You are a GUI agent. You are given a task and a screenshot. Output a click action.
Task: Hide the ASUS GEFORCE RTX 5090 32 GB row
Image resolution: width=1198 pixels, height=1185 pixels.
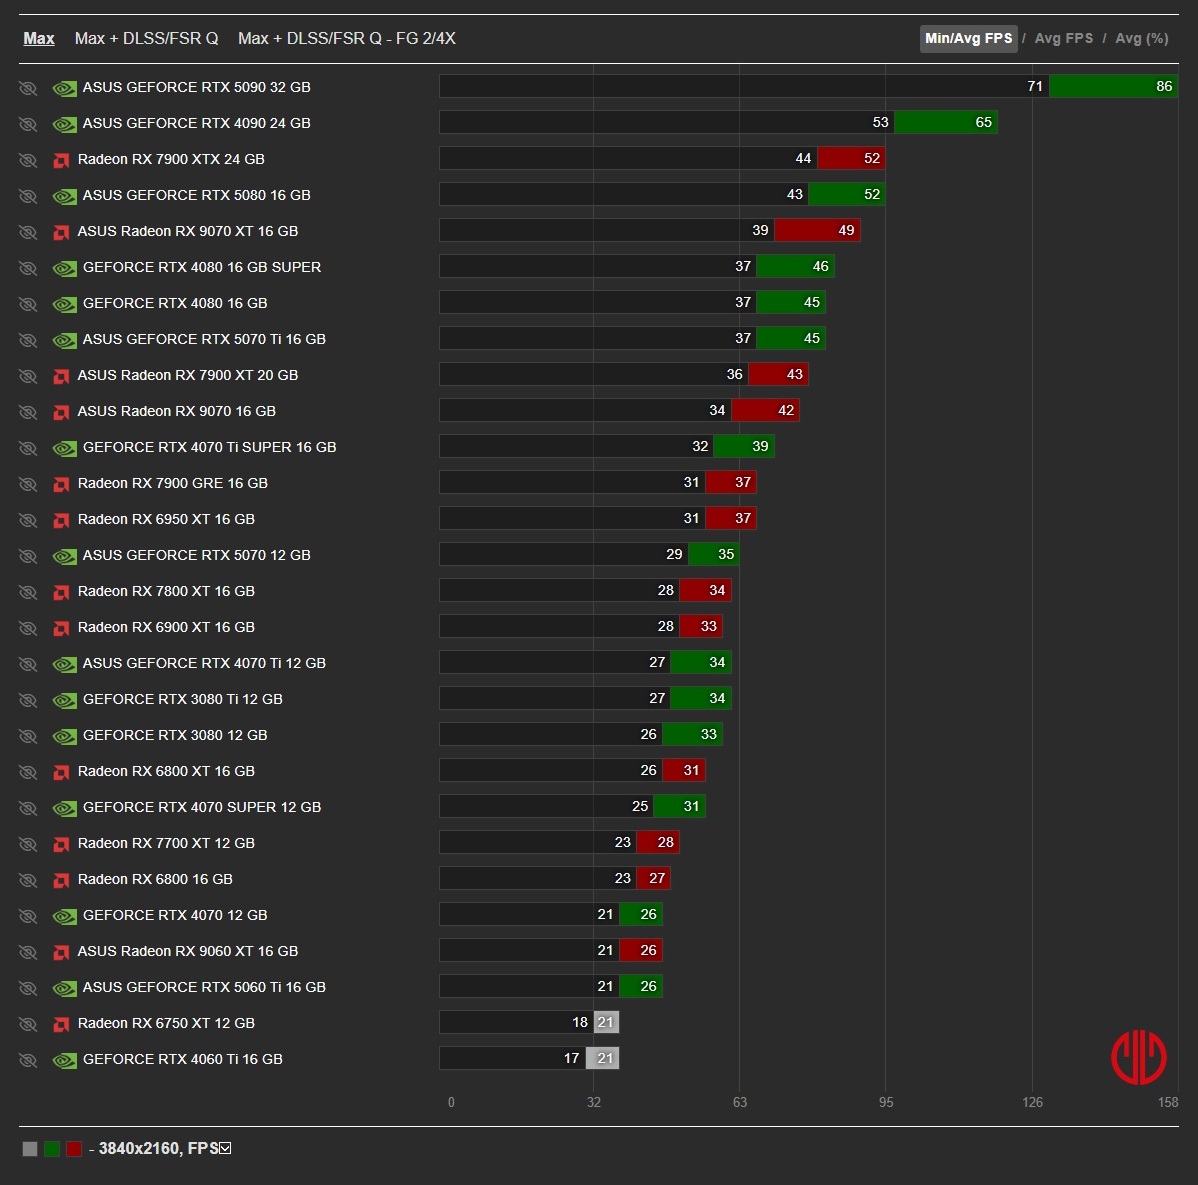coord(28,88)
